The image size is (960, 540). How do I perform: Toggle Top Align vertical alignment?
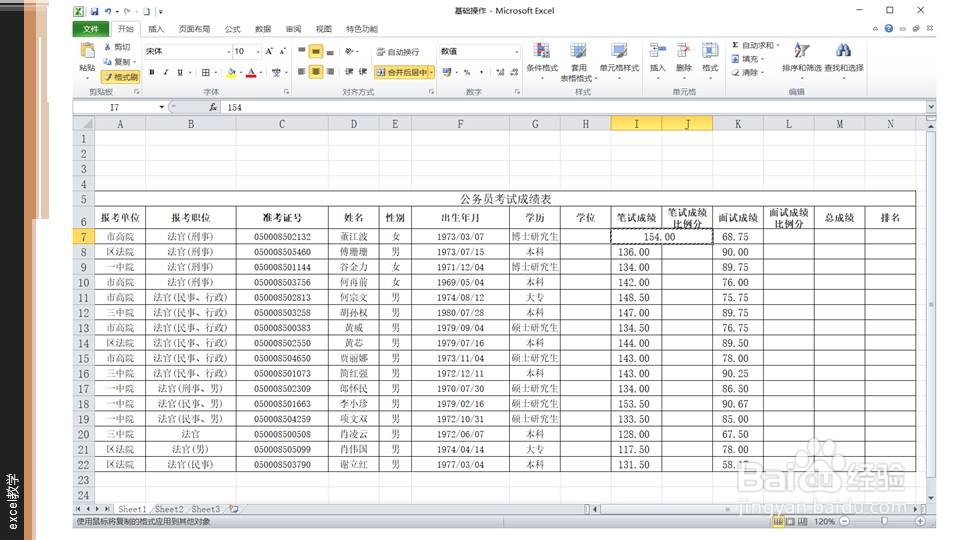(x=301, y=51)
